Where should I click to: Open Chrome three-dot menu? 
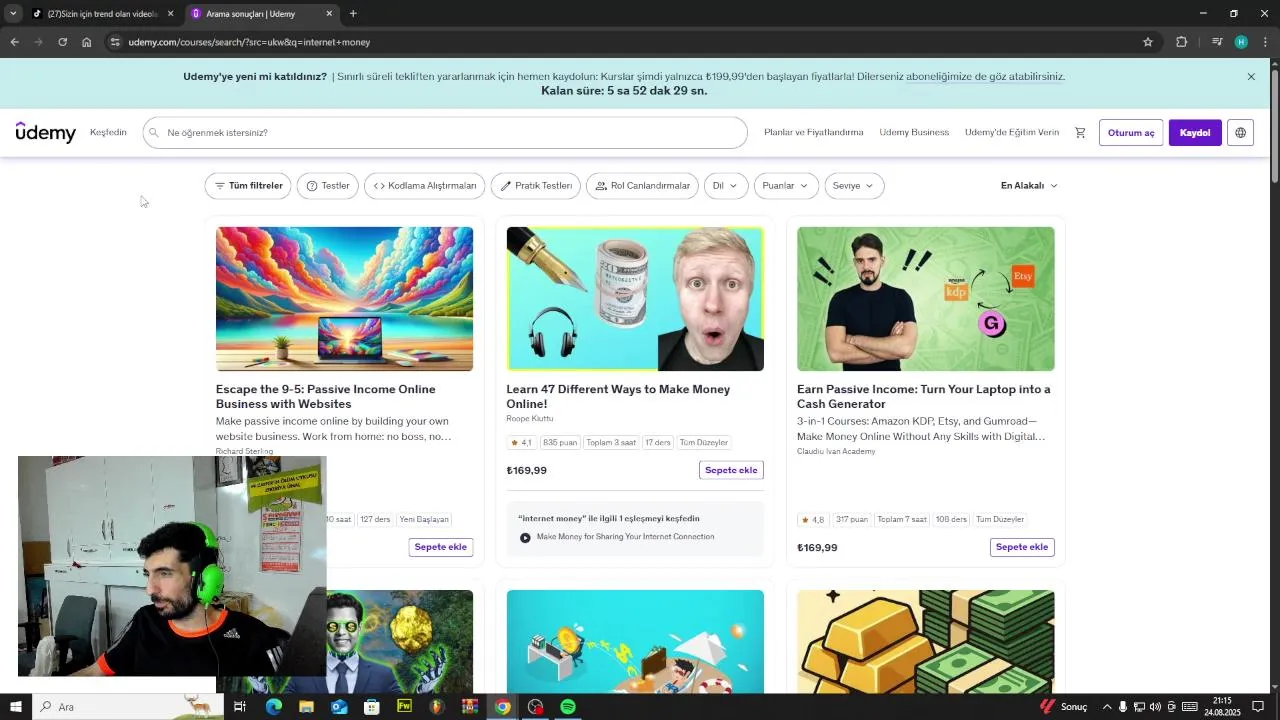[1266, 42]
